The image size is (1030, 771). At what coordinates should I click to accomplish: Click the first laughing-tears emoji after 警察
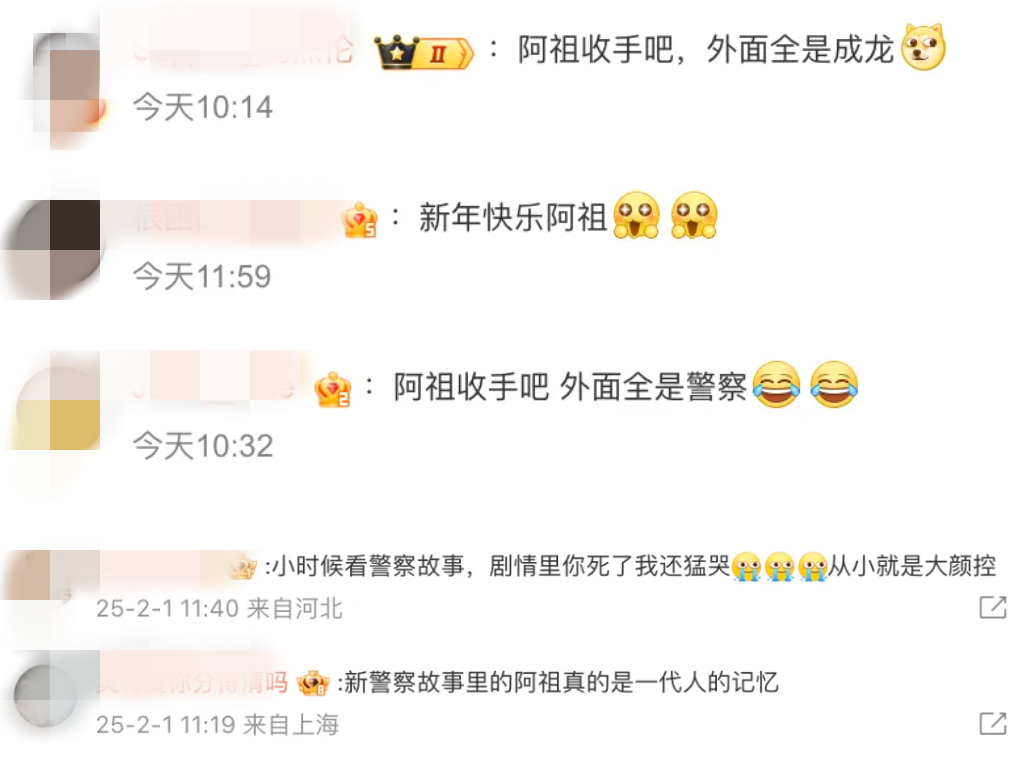coord(776,384)
